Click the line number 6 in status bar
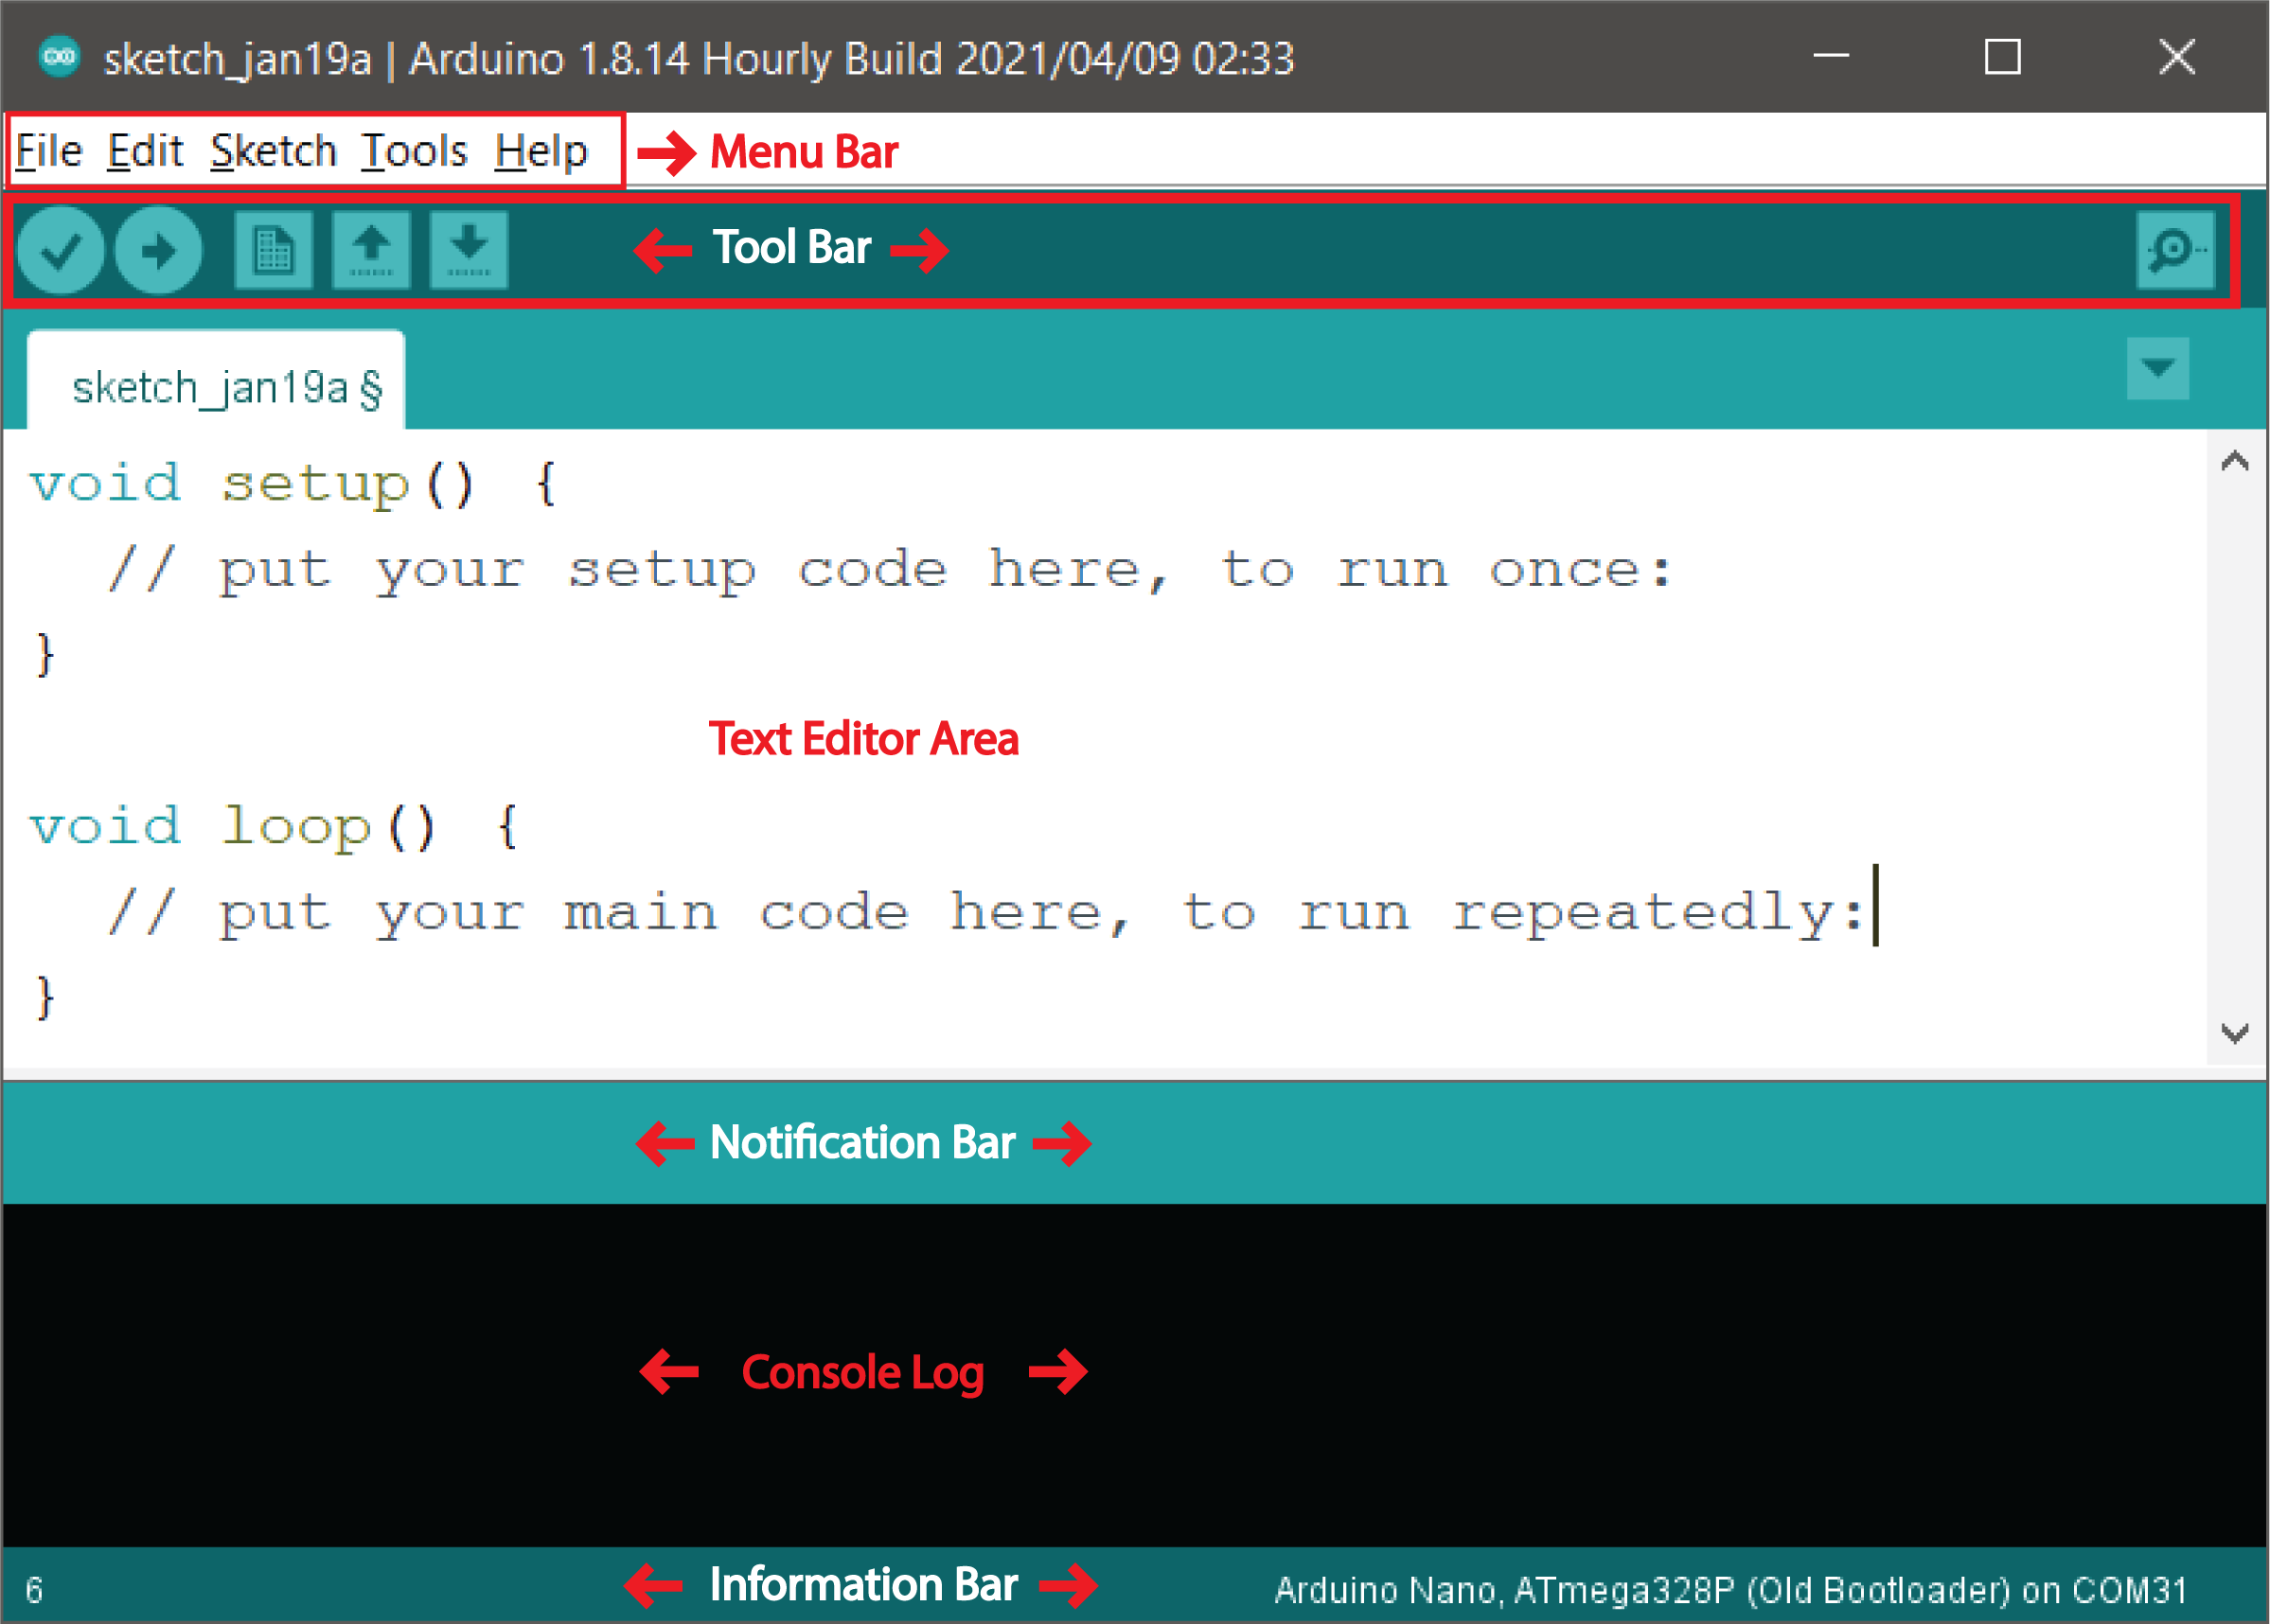2270x1624 pixels. coord(34,1590)
